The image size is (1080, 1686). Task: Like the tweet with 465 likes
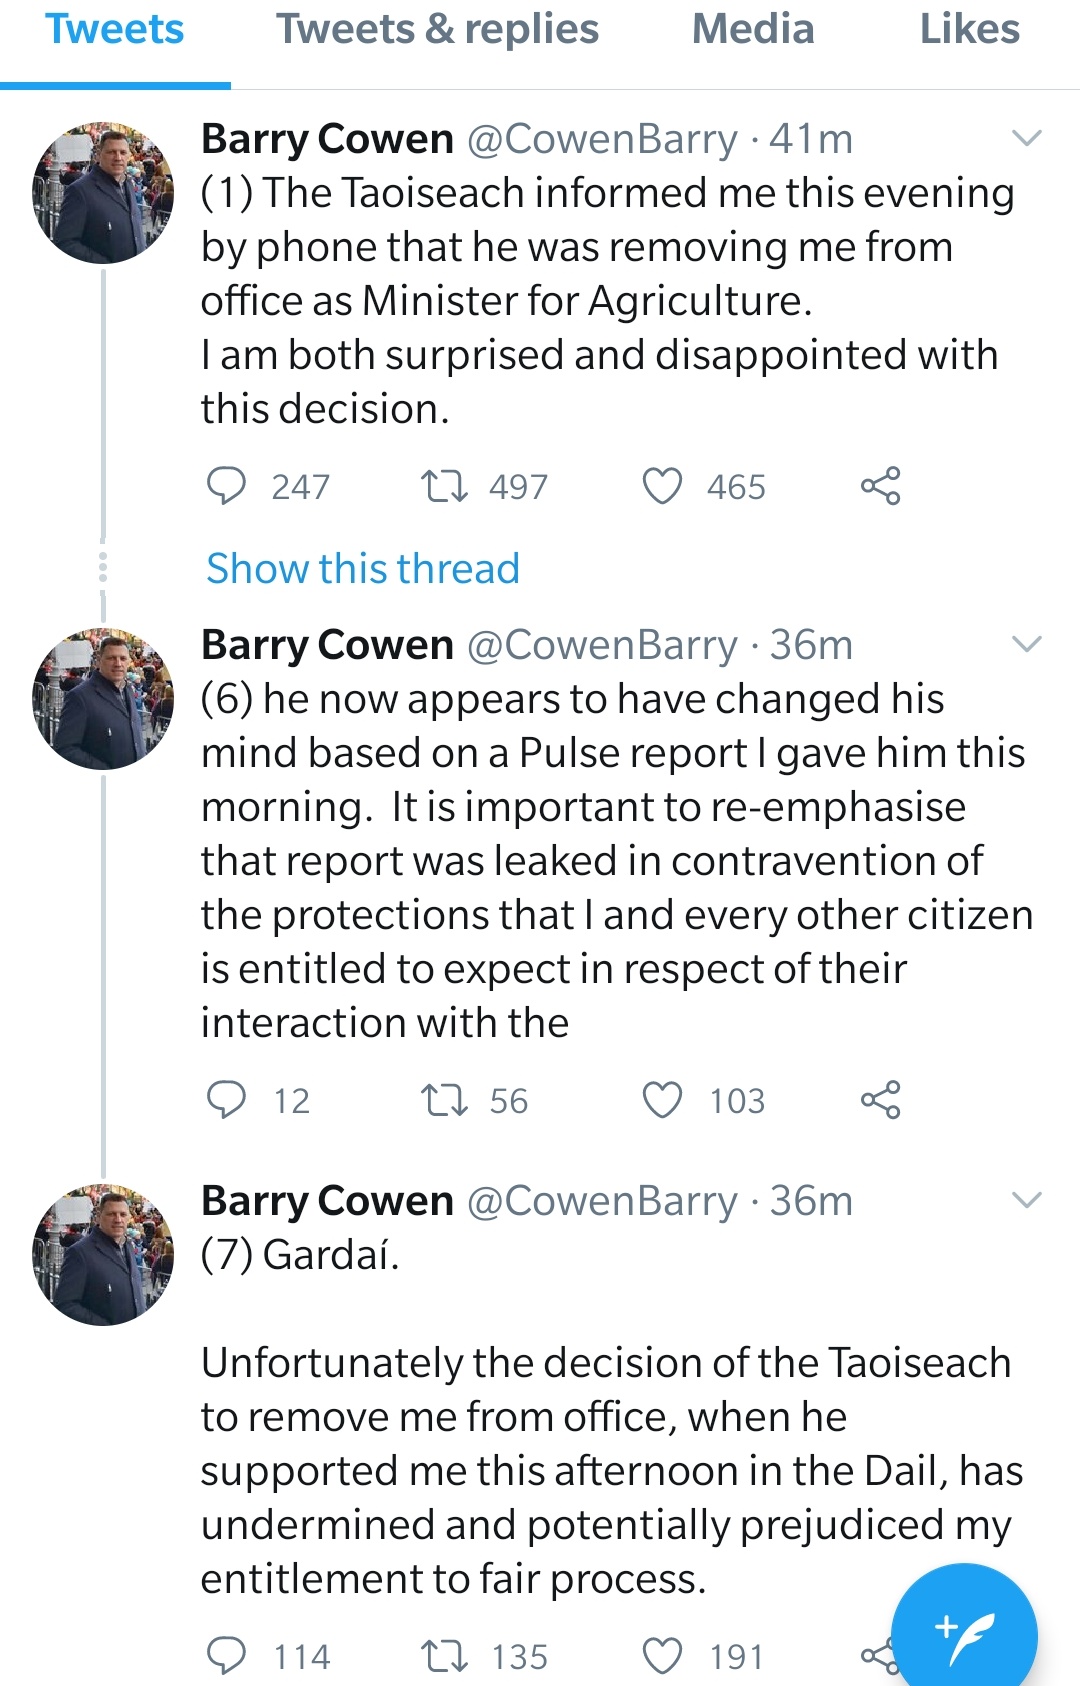(x=662, y=486)
